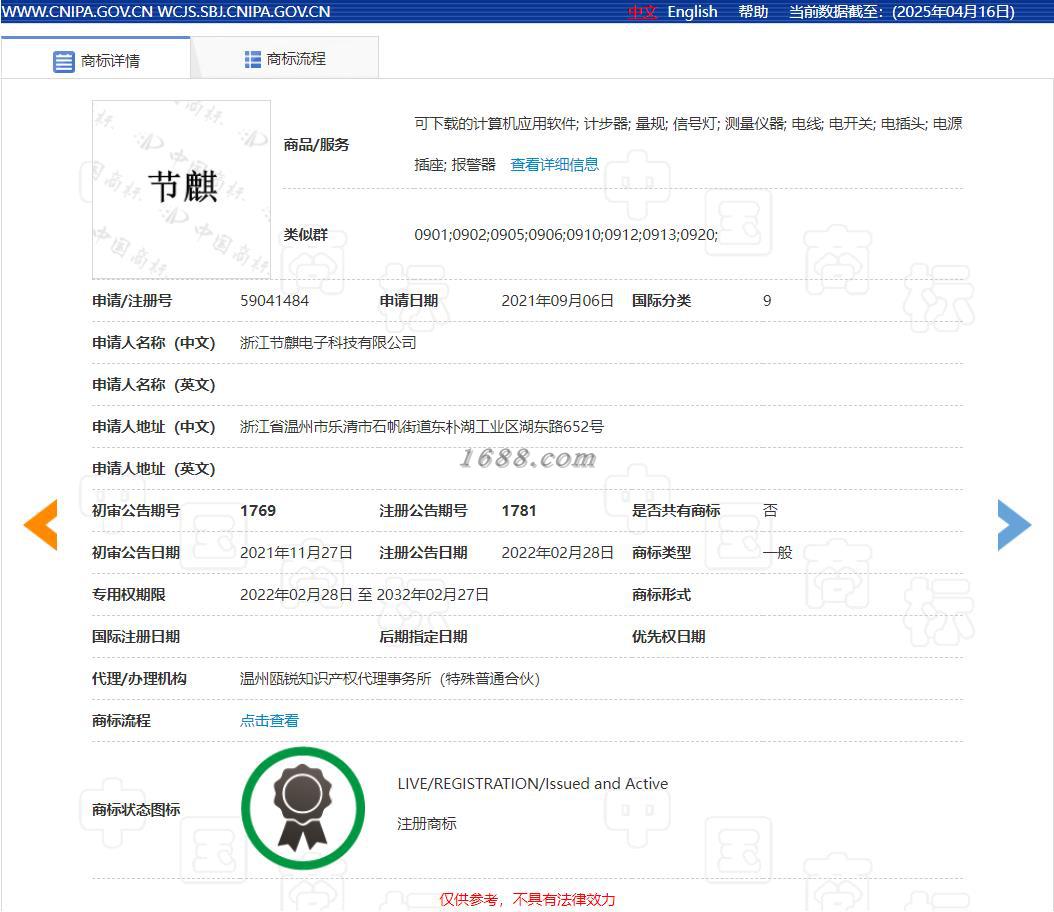Click the 商标流程 tab grid icon

click(253, 59)
